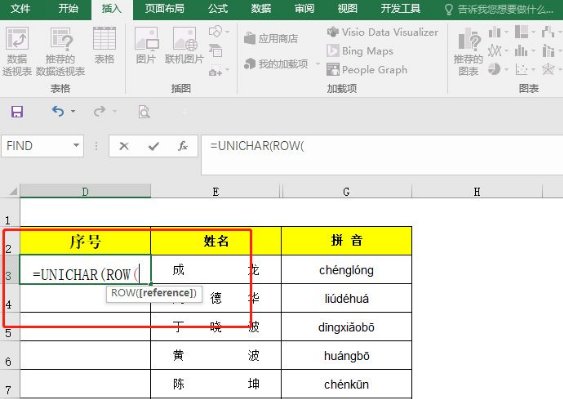Open Recommended PivotTables (推荐的数据透视表)

(x=60, y=51)
